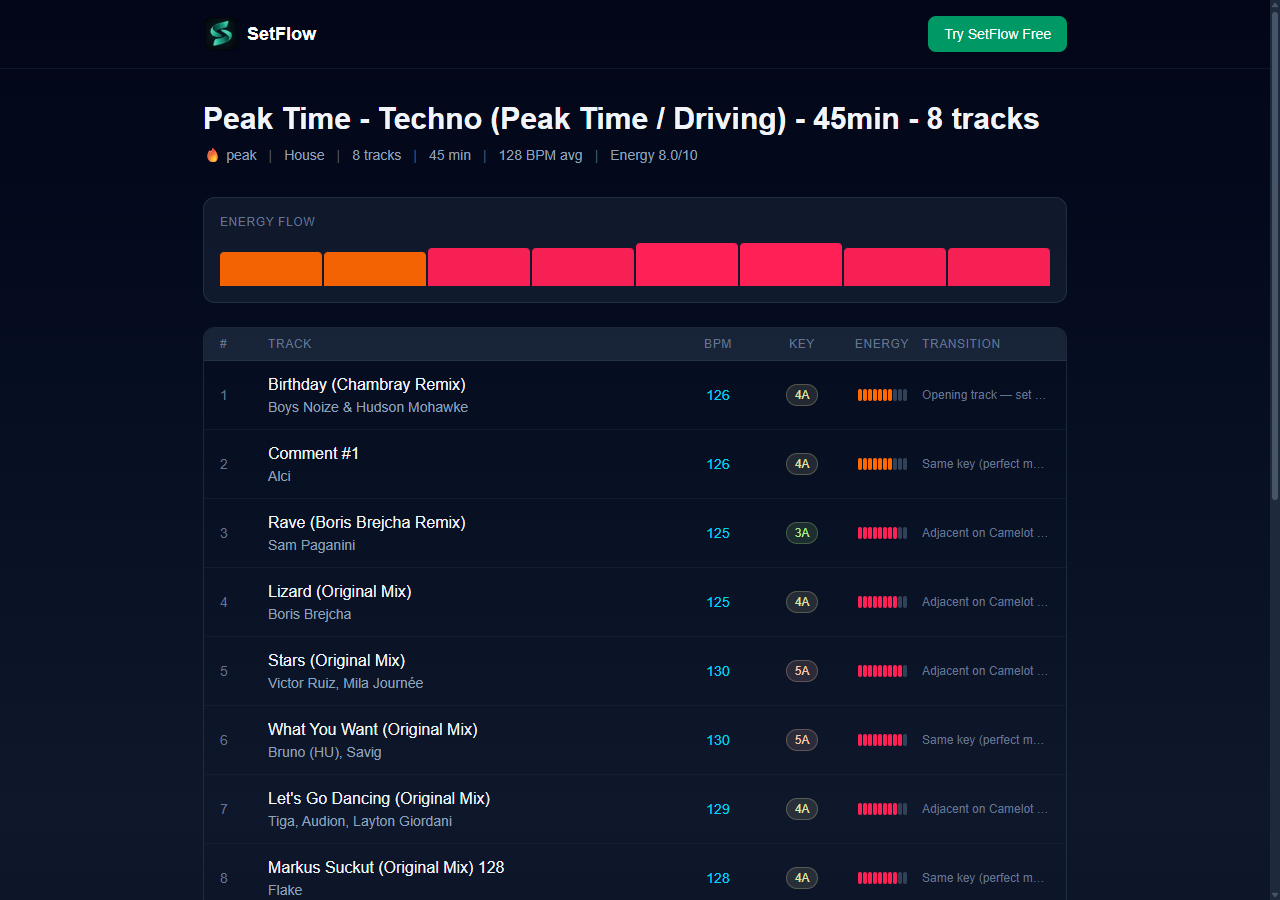Open track titled Let's Go Dancing (Original Mix)
The width and height of the screenshot is (1280, 900).
(x=378, y=798)
